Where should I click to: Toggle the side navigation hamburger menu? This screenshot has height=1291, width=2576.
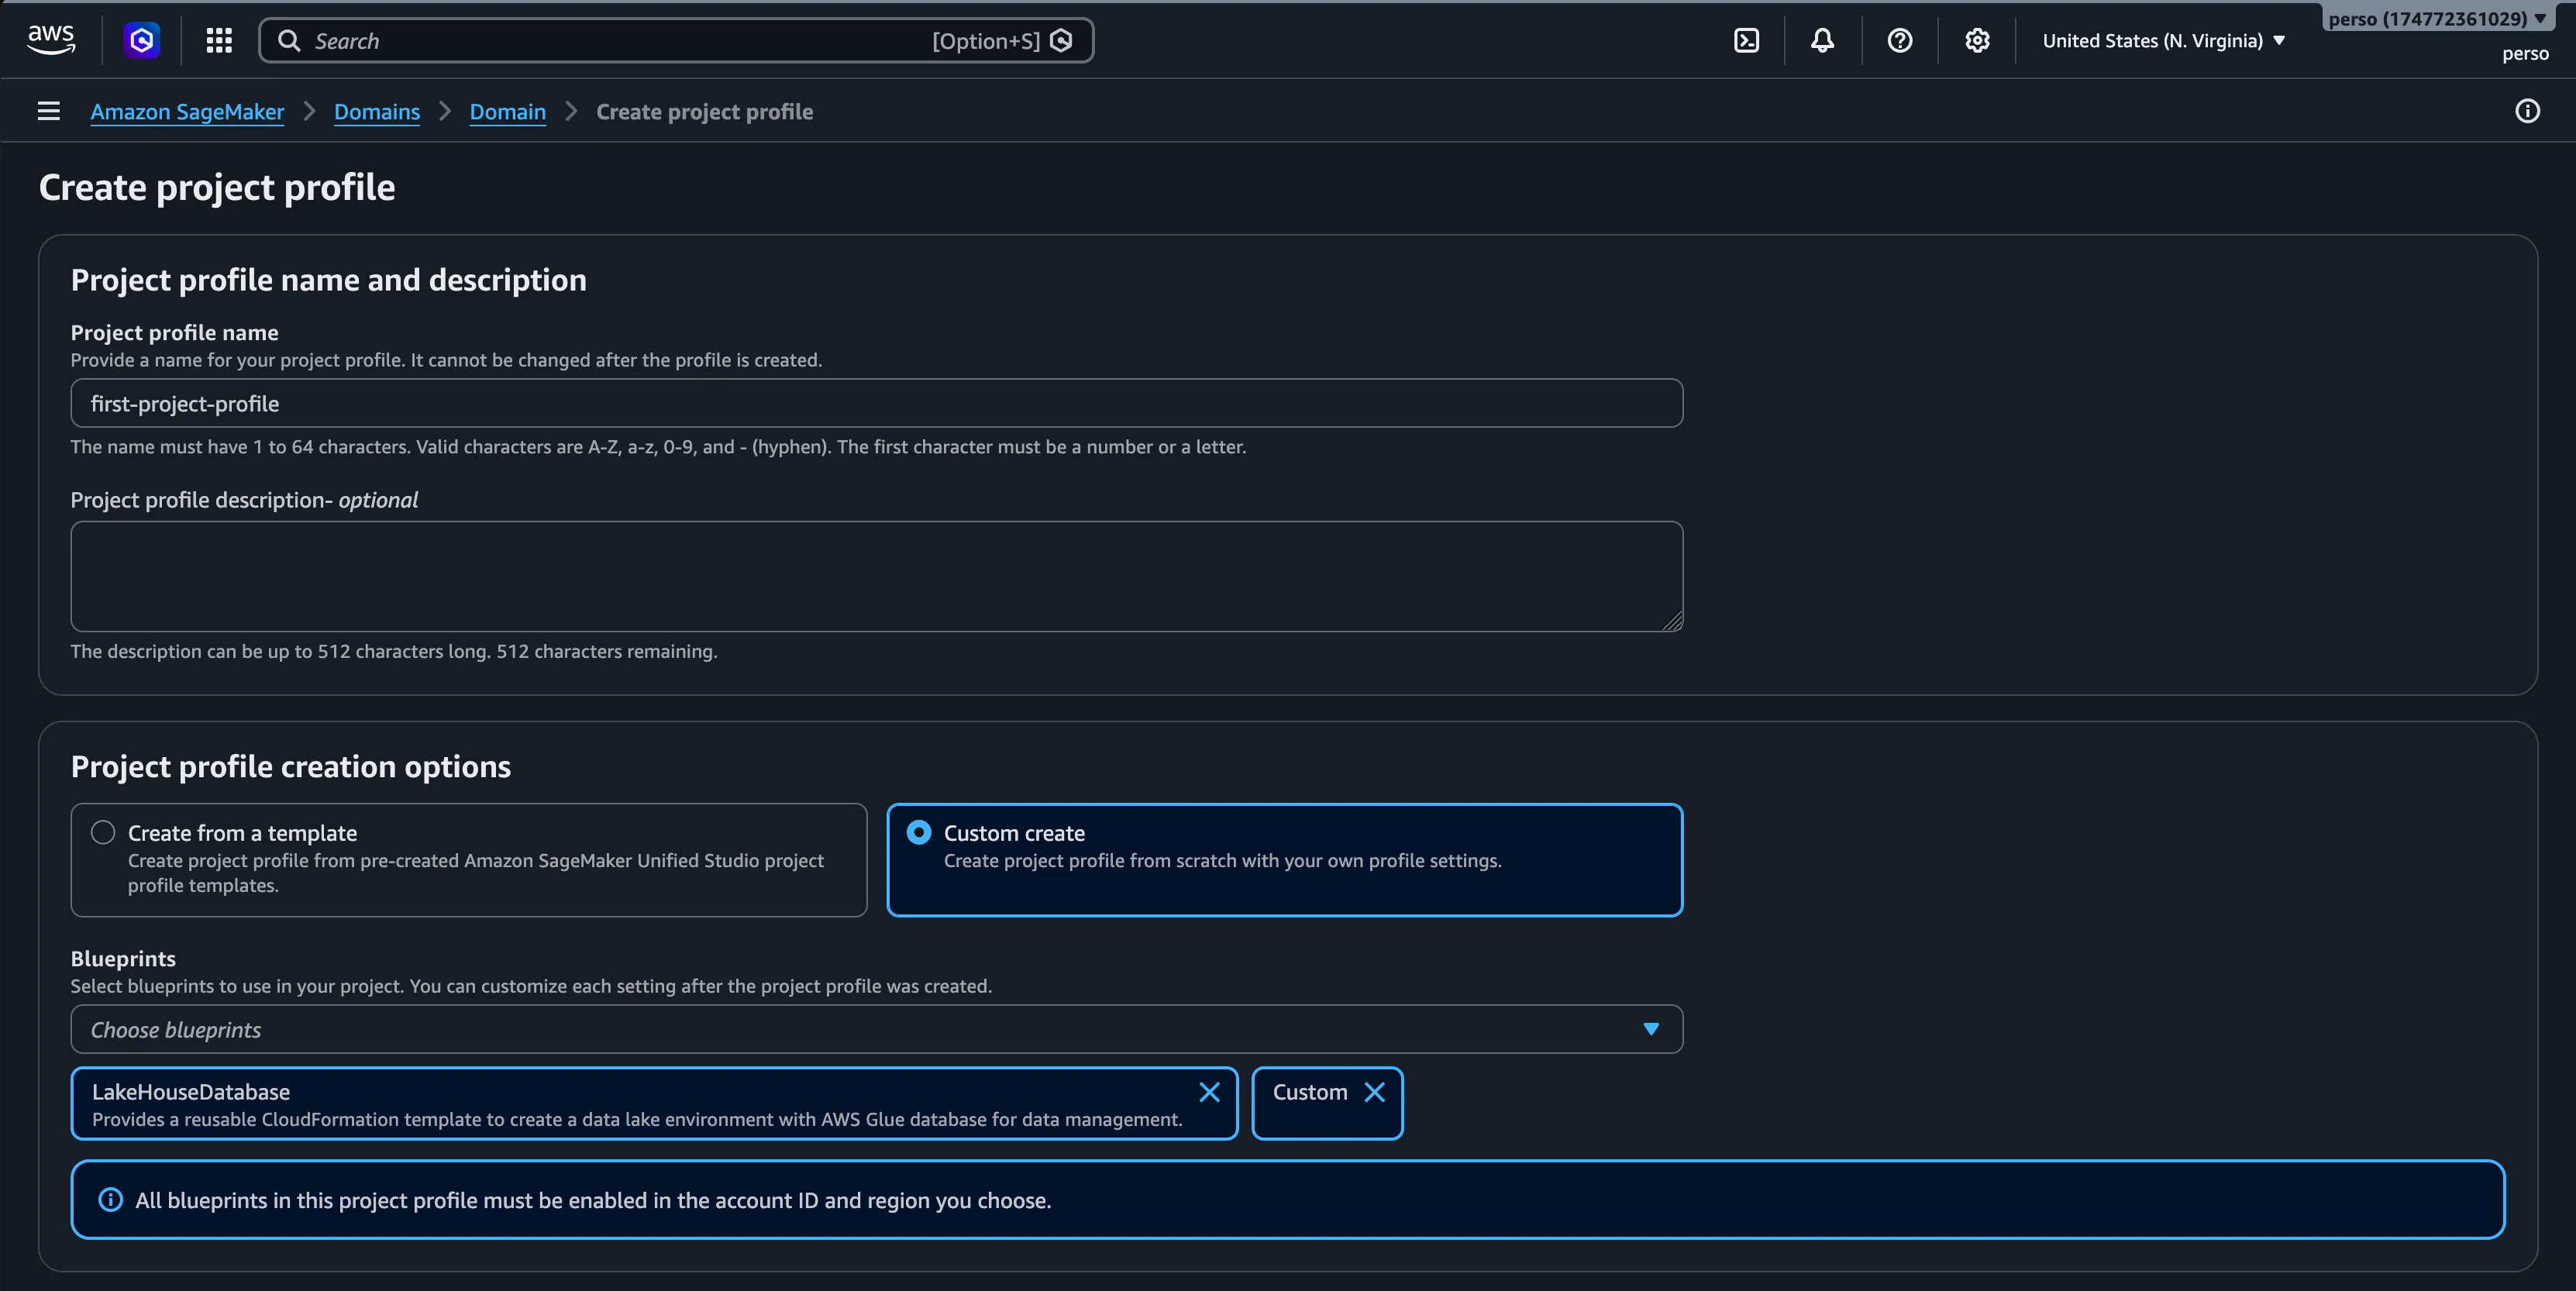[48, 111]
